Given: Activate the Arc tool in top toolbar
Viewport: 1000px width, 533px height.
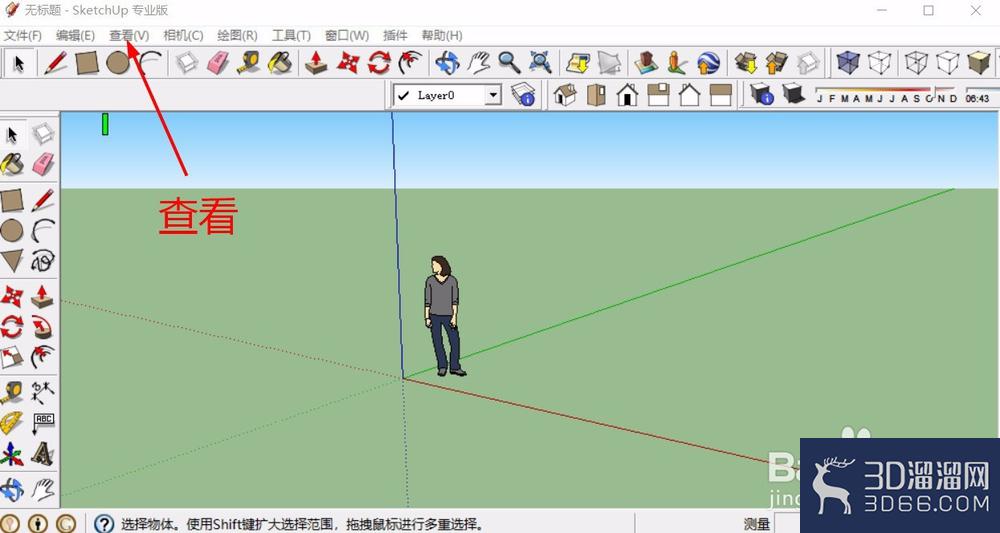Looking at the screenshot, I should tap(149, 62).
